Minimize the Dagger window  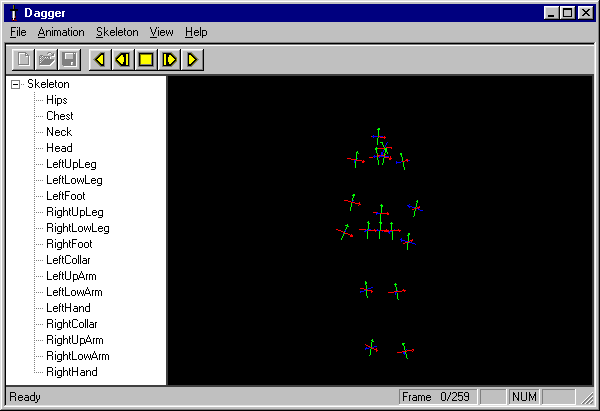tap(551, 13)
